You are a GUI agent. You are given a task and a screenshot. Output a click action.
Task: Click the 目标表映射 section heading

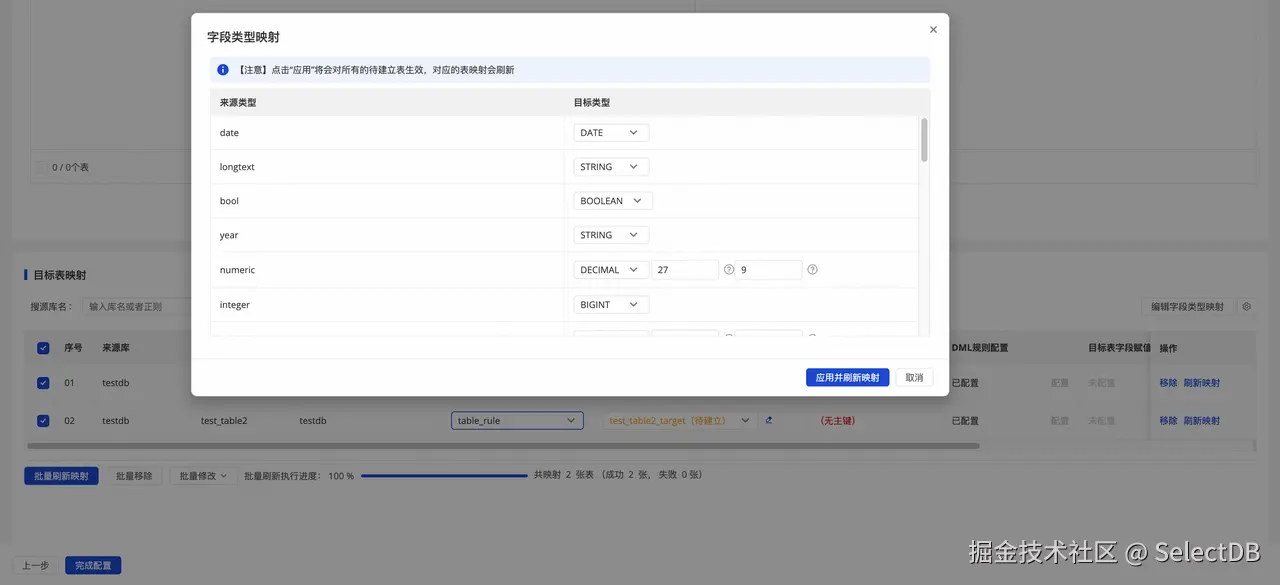[60, 275]
